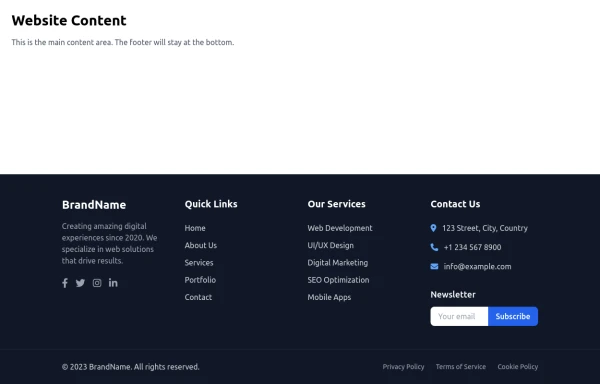Open the LinkedIn social icon
The image size is (600, 384).
click(113, 283)
